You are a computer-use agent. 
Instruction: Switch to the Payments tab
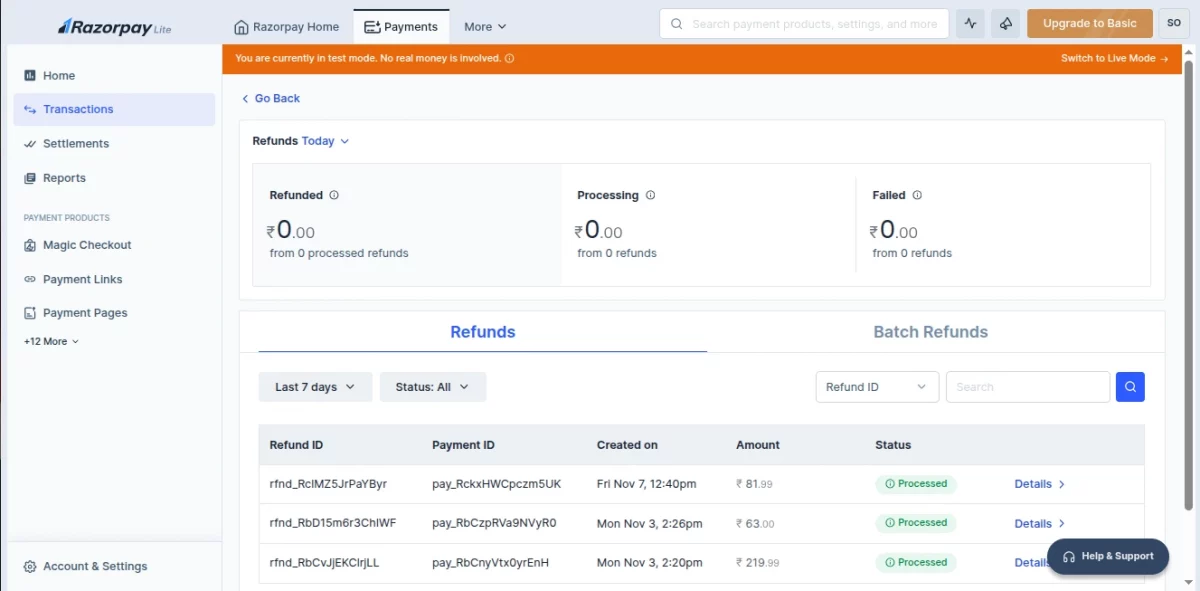point(401,26)
